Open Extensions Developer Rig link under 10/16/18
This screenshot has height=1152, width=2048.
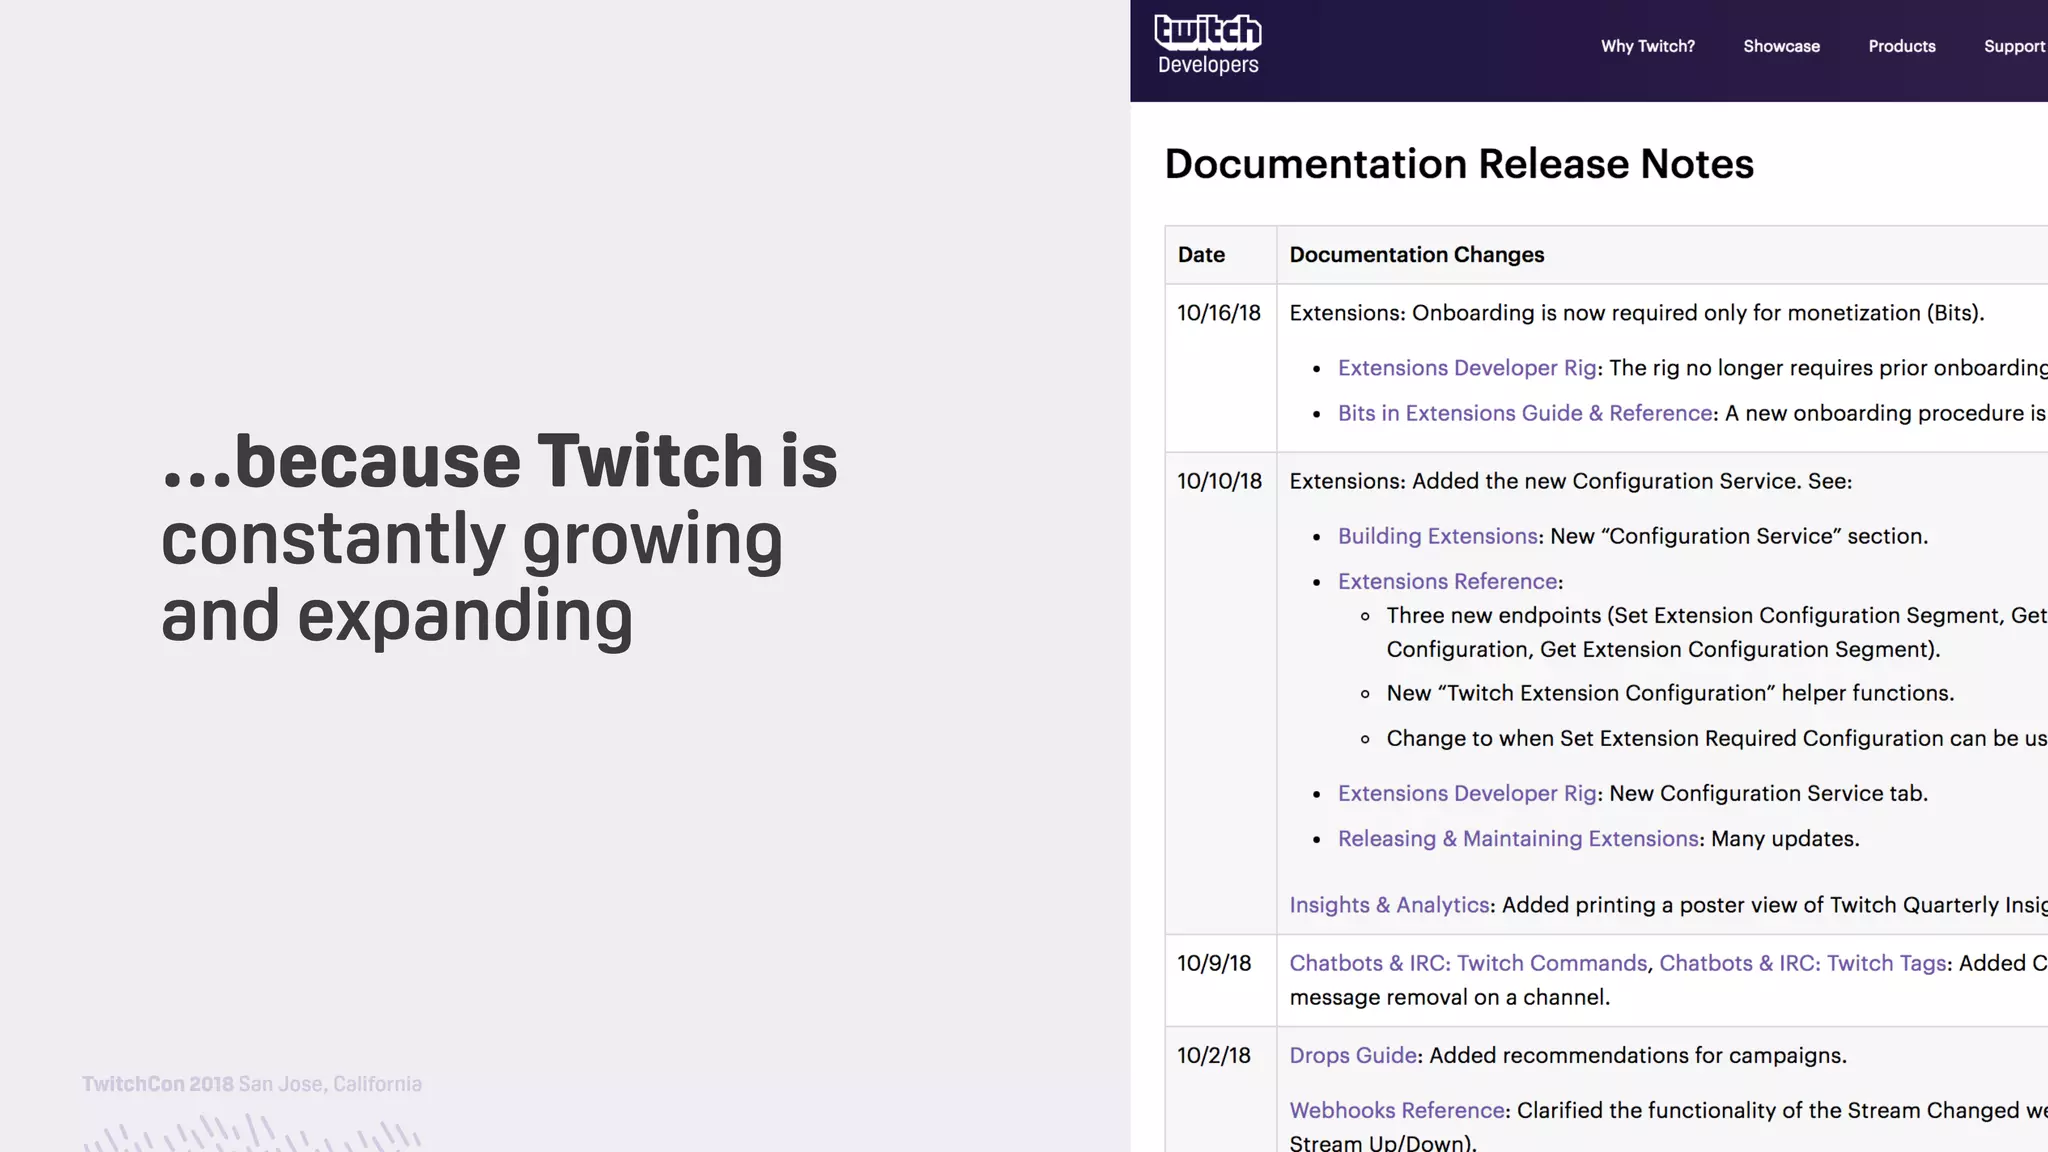pos(1467,368)
